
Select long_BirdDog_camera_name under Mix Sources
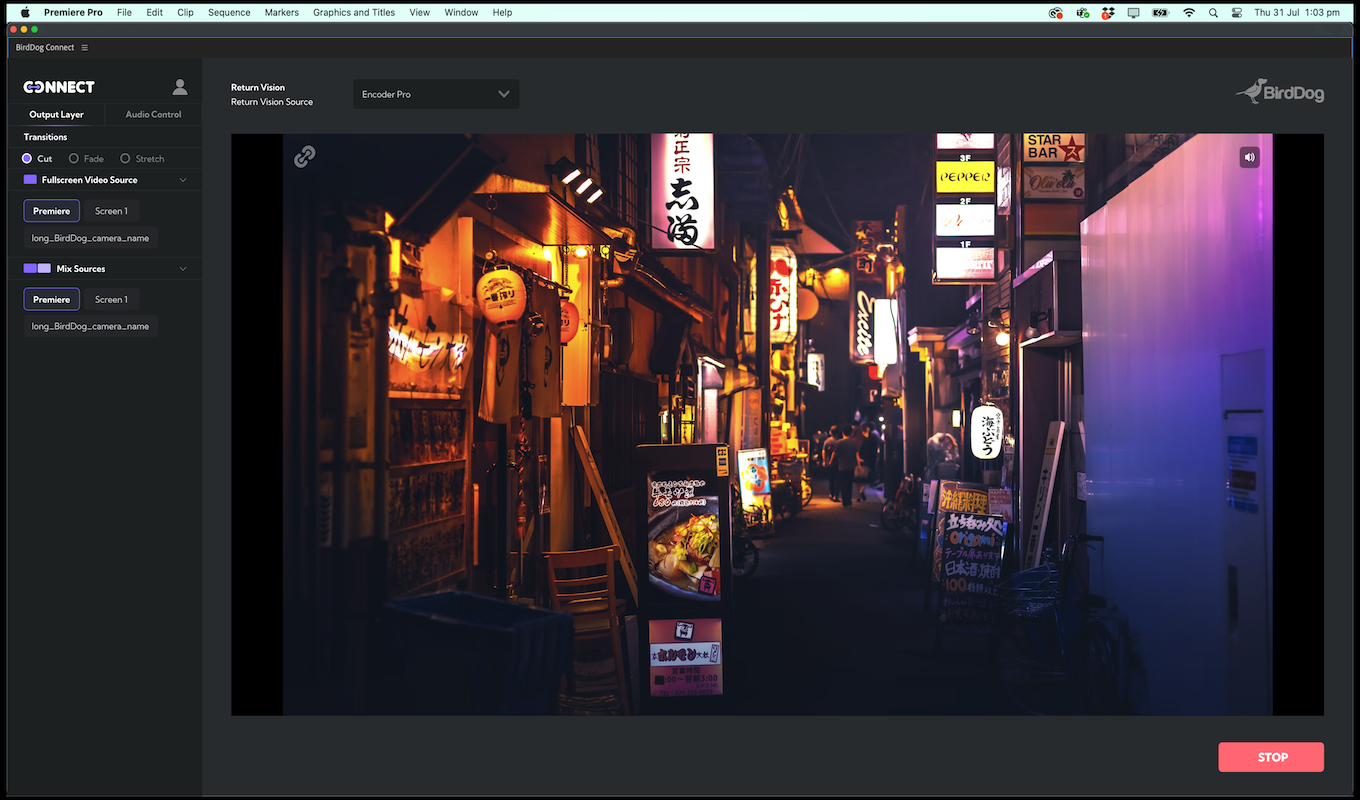(90, 327)
